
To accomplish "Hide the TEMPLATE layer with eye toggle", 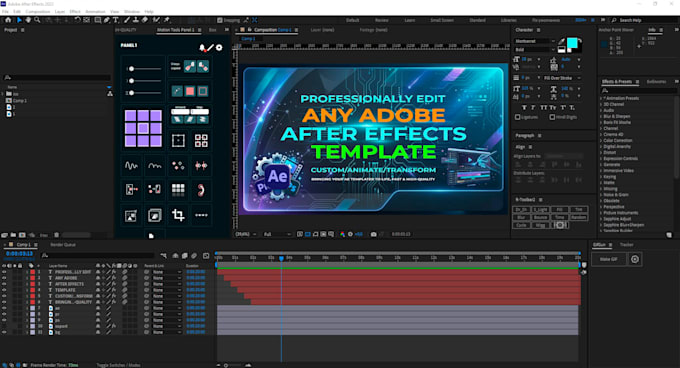I will pos(4,290).
